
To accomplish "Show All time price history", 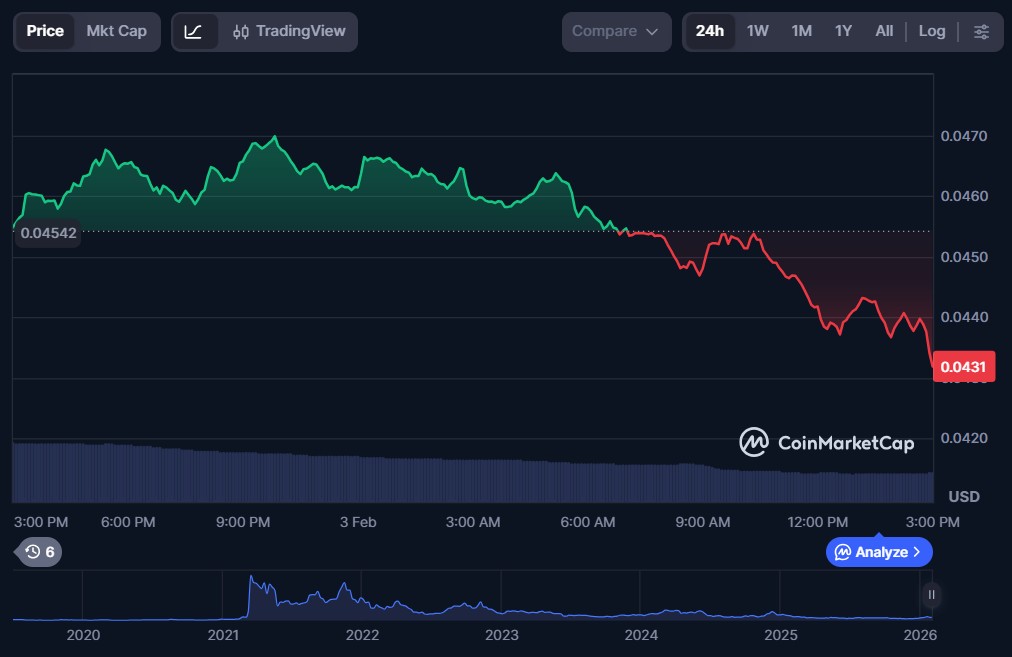I will 884,32.
